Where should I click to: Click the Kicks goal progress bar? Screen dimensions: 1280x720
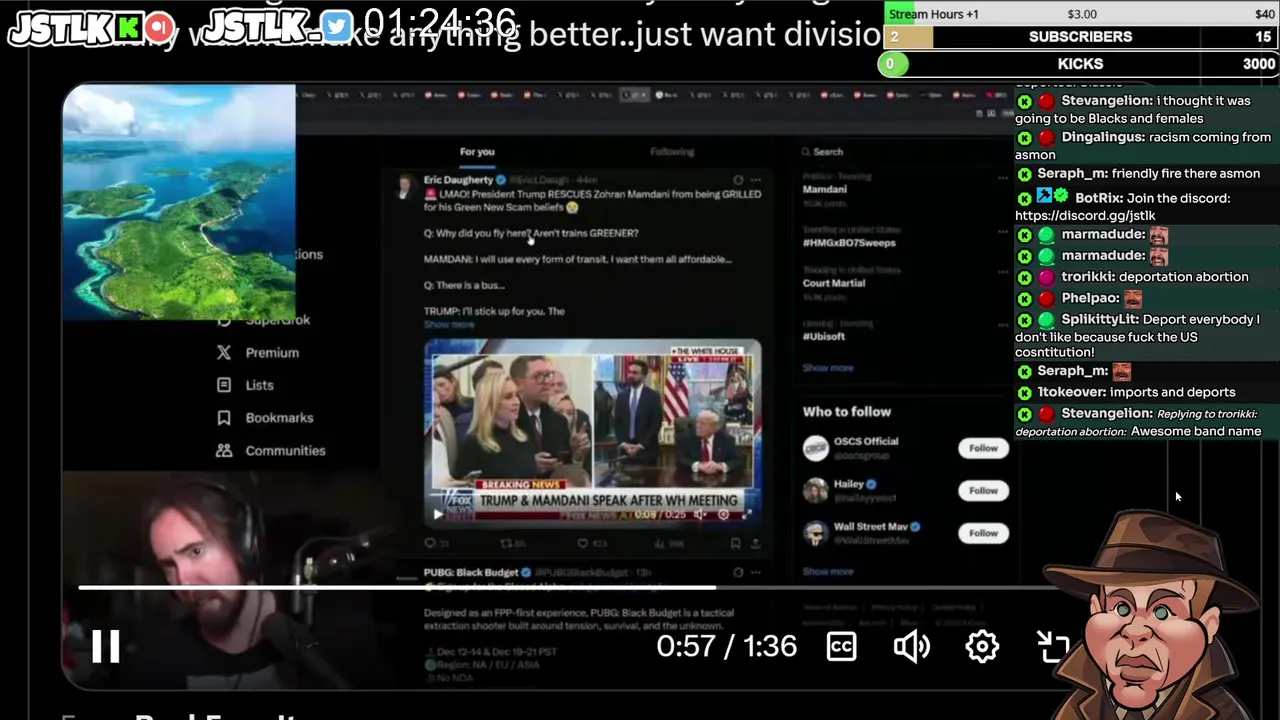[x=1078, y=64]
